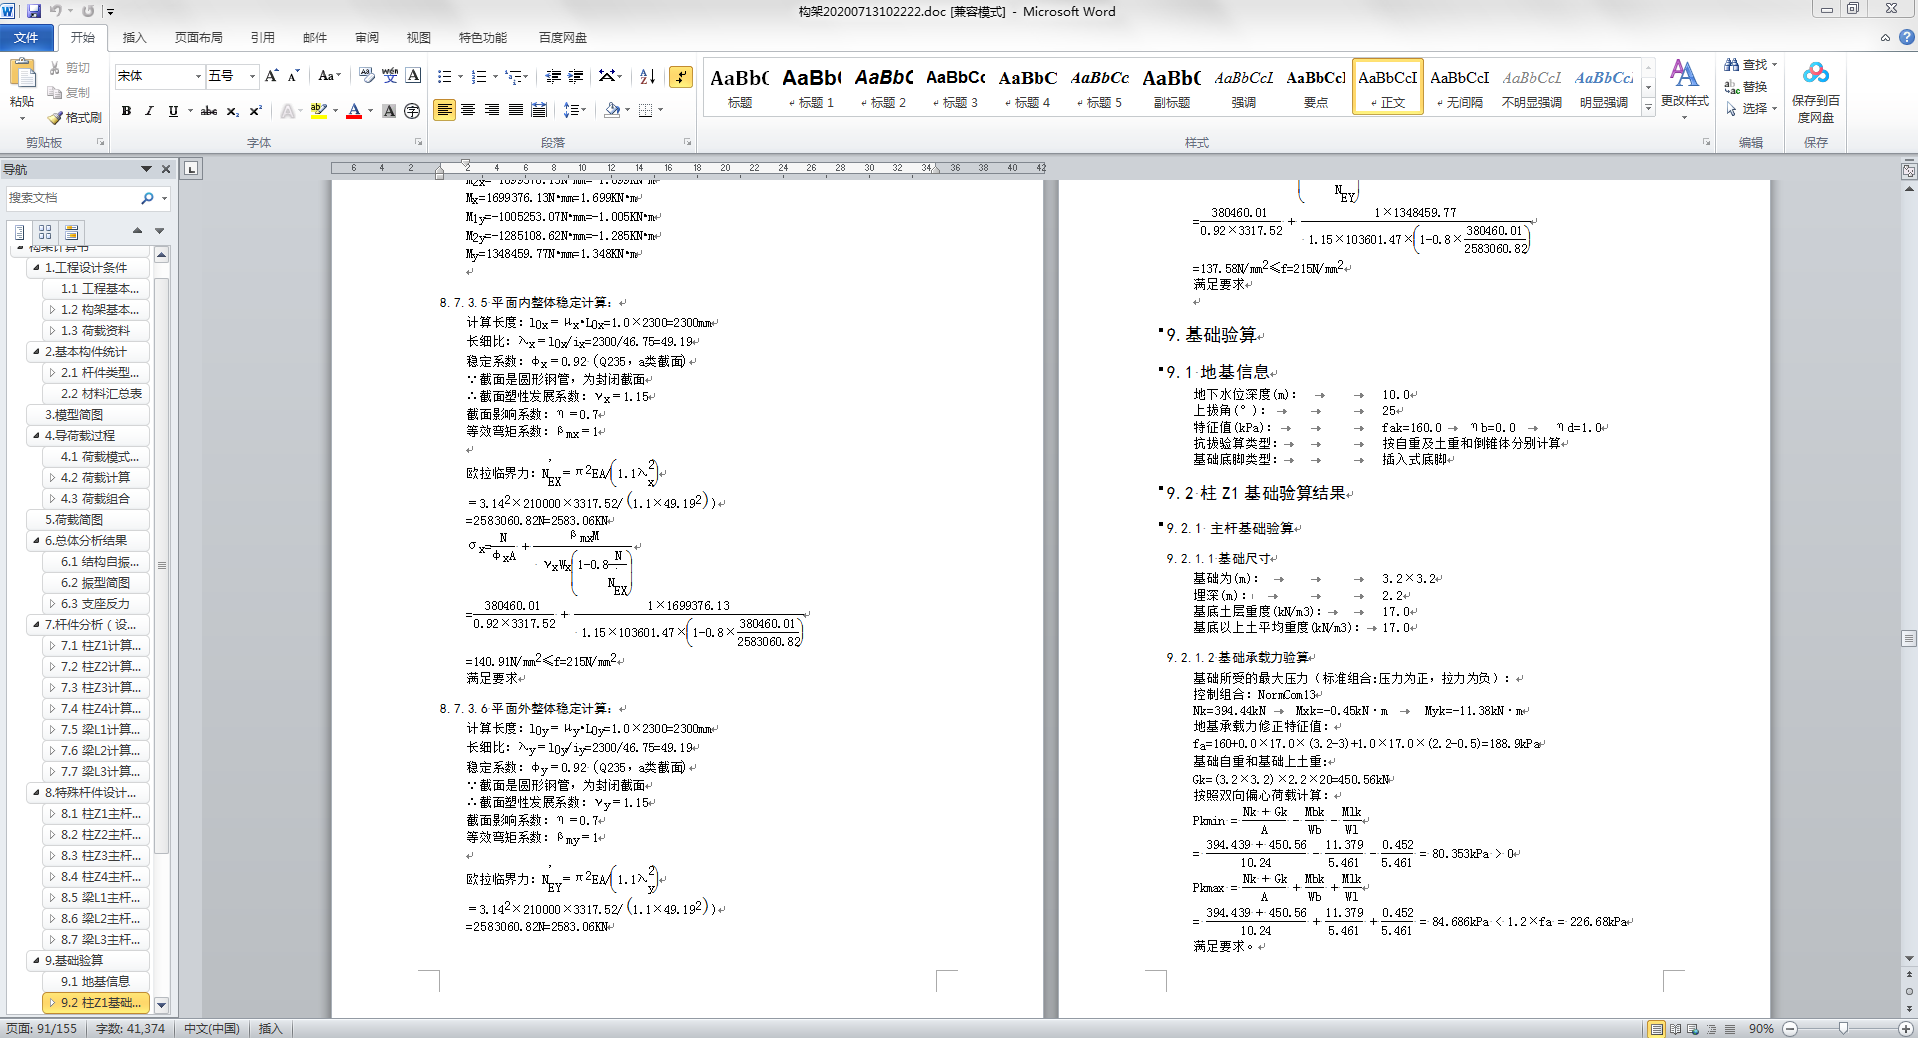Click the superscript x² icon
This screenshot has width=1918, height=1038.
(255, 111)
